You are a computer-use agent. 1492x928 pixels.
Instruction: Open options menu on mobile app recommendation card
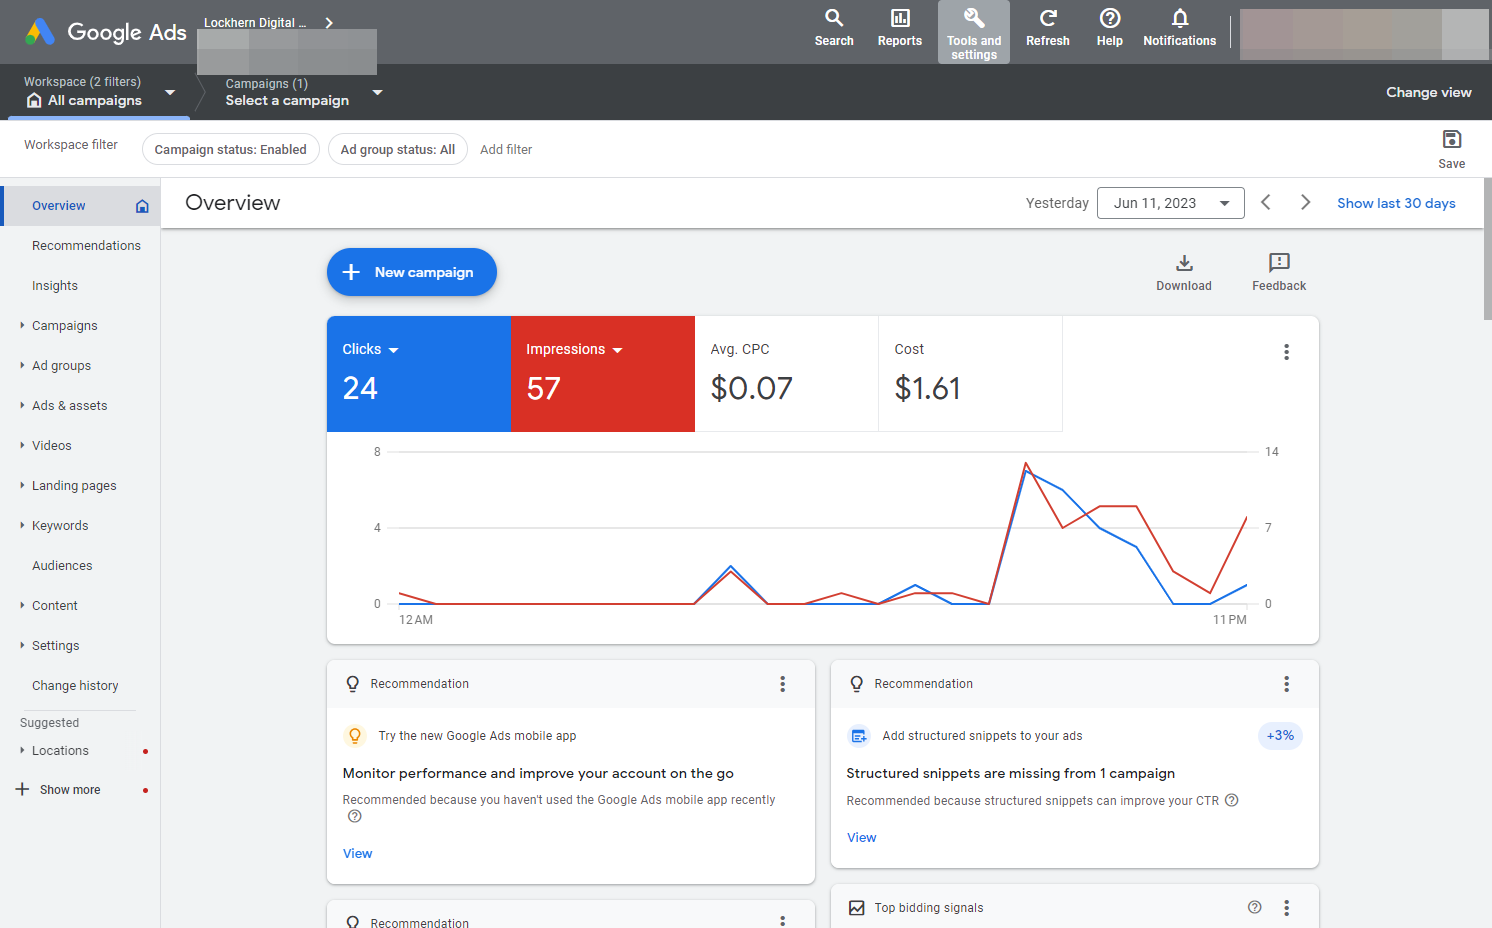coord(782,684)
